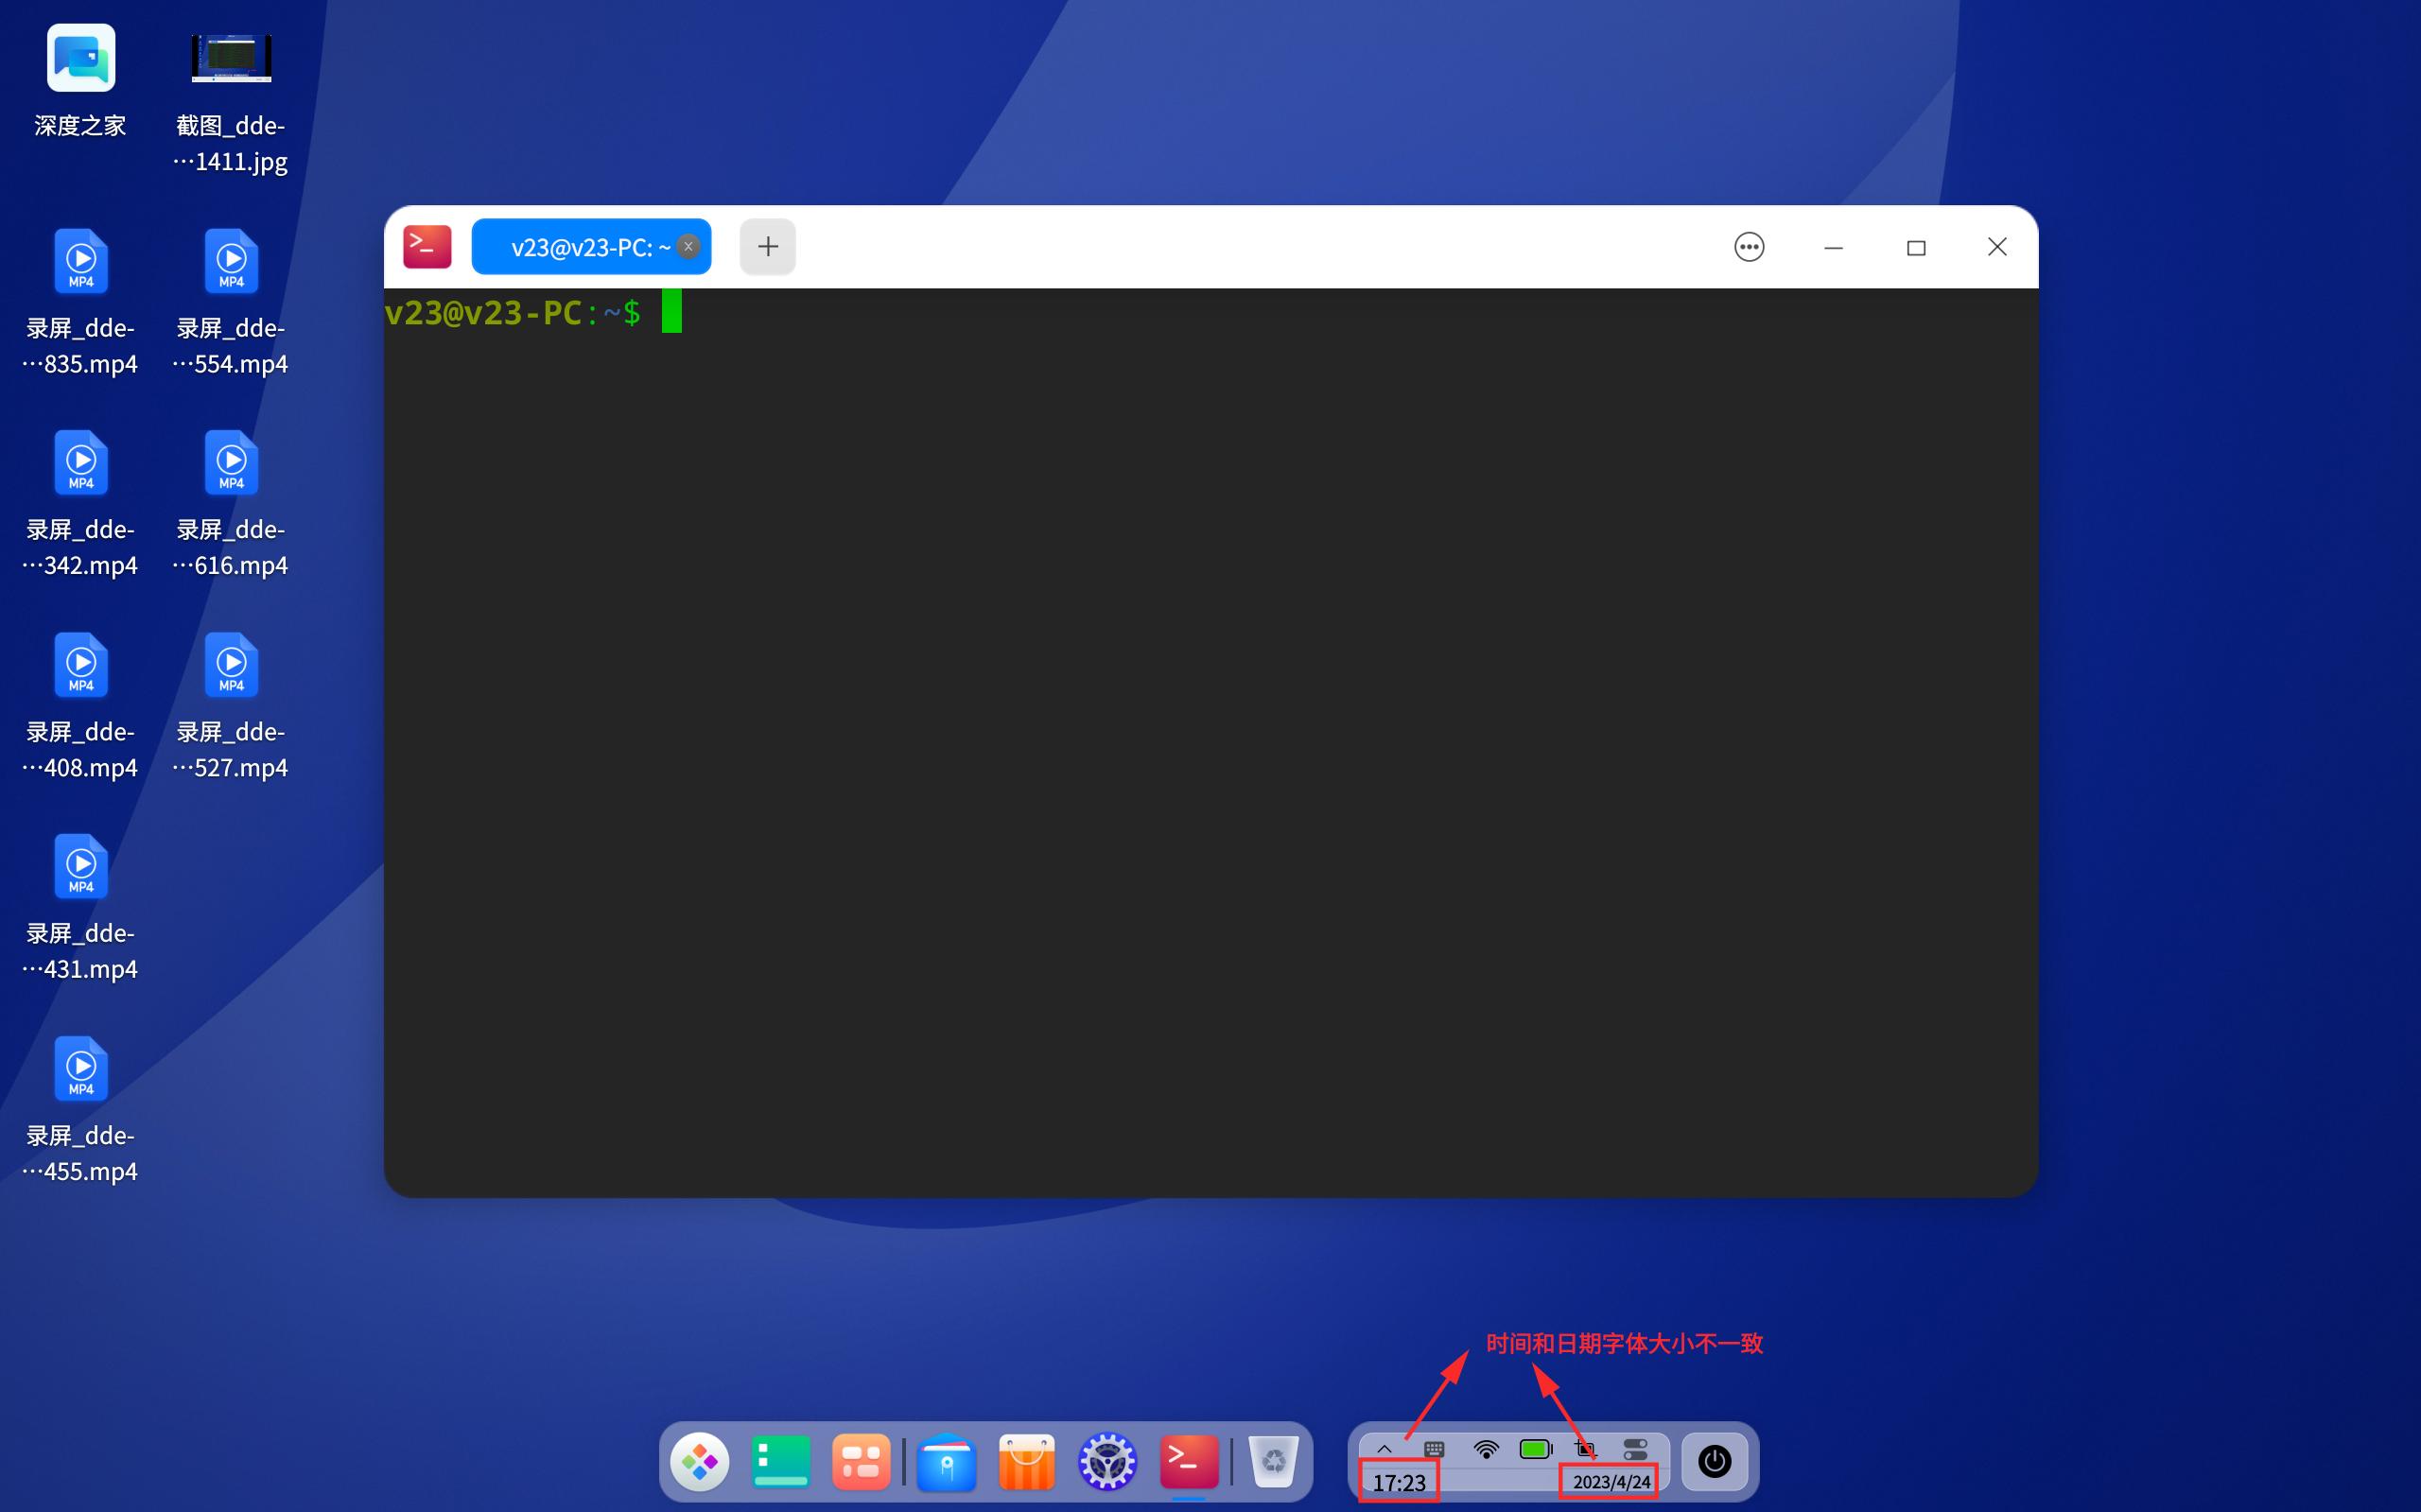2421x1512 pixels.
Task: Open the App Store orange bag icon
Action: pyautogui.click(x=1027, y=1462)
